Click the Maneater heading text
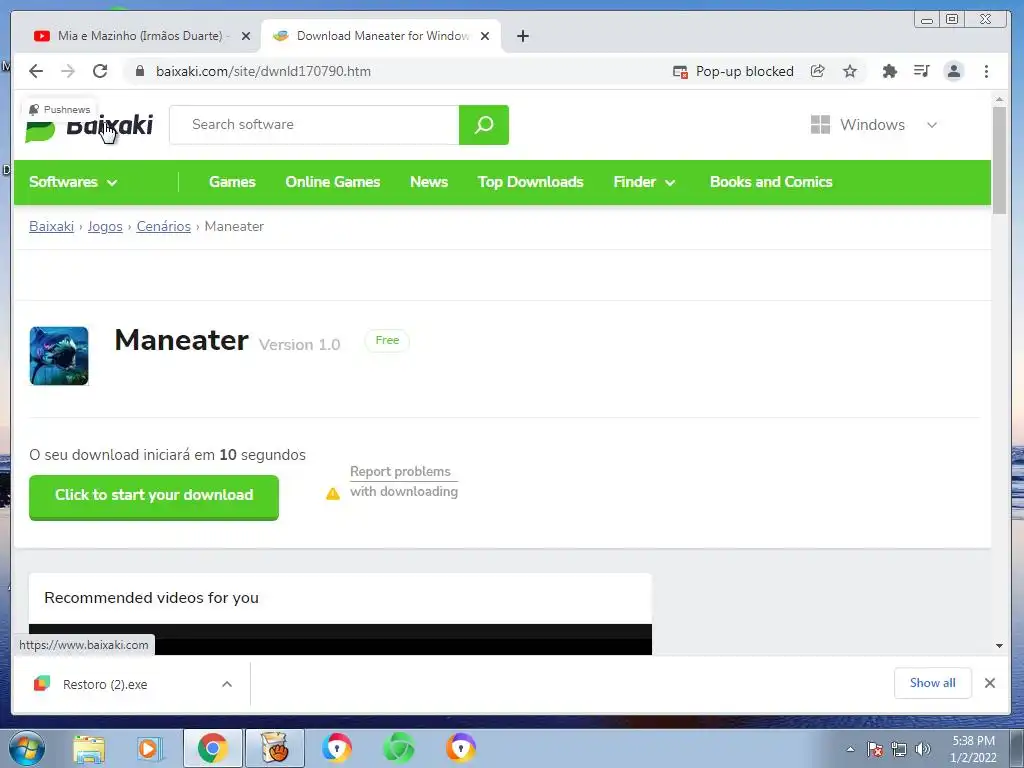 (x=182, y=340)
